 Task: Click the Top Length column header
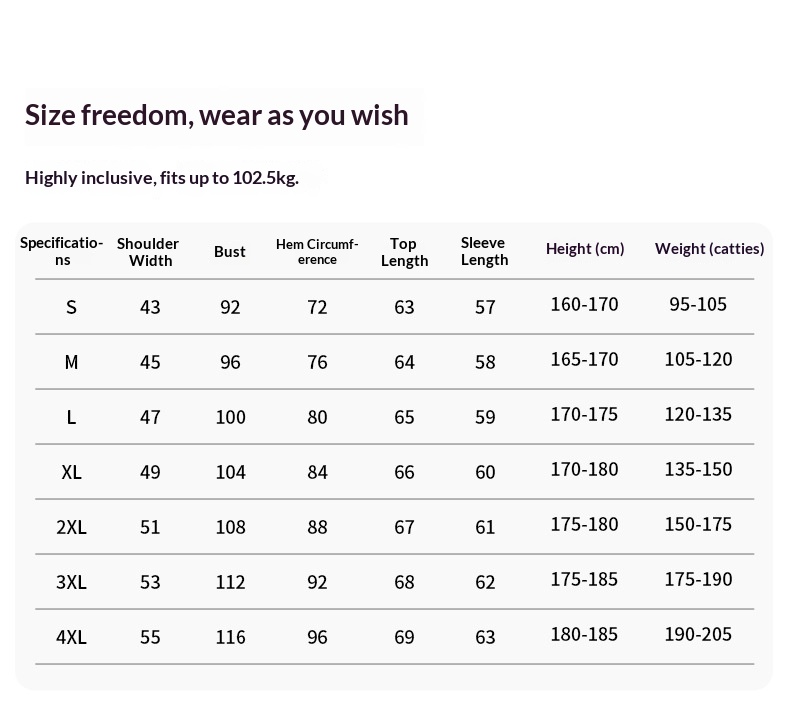click(x=404, y=252)
